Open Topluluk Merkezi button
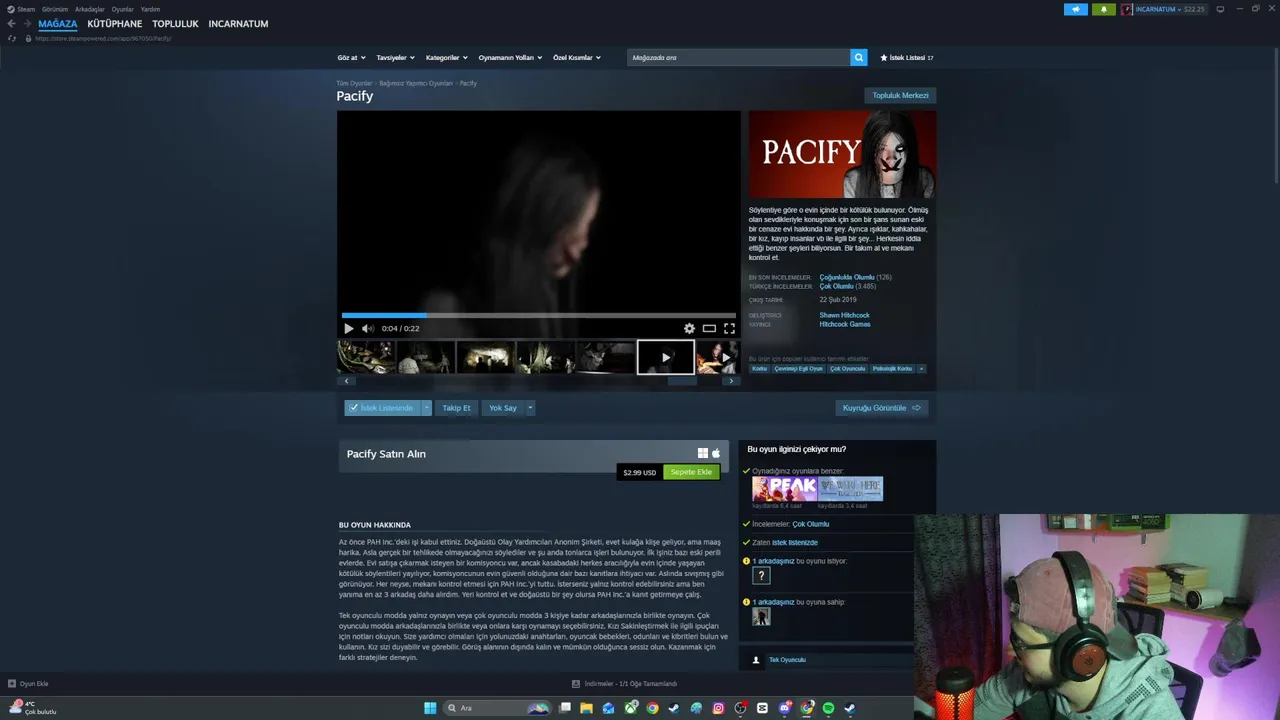The height and width of the screenshot is (720, 1280). click(x=900, y=95)
